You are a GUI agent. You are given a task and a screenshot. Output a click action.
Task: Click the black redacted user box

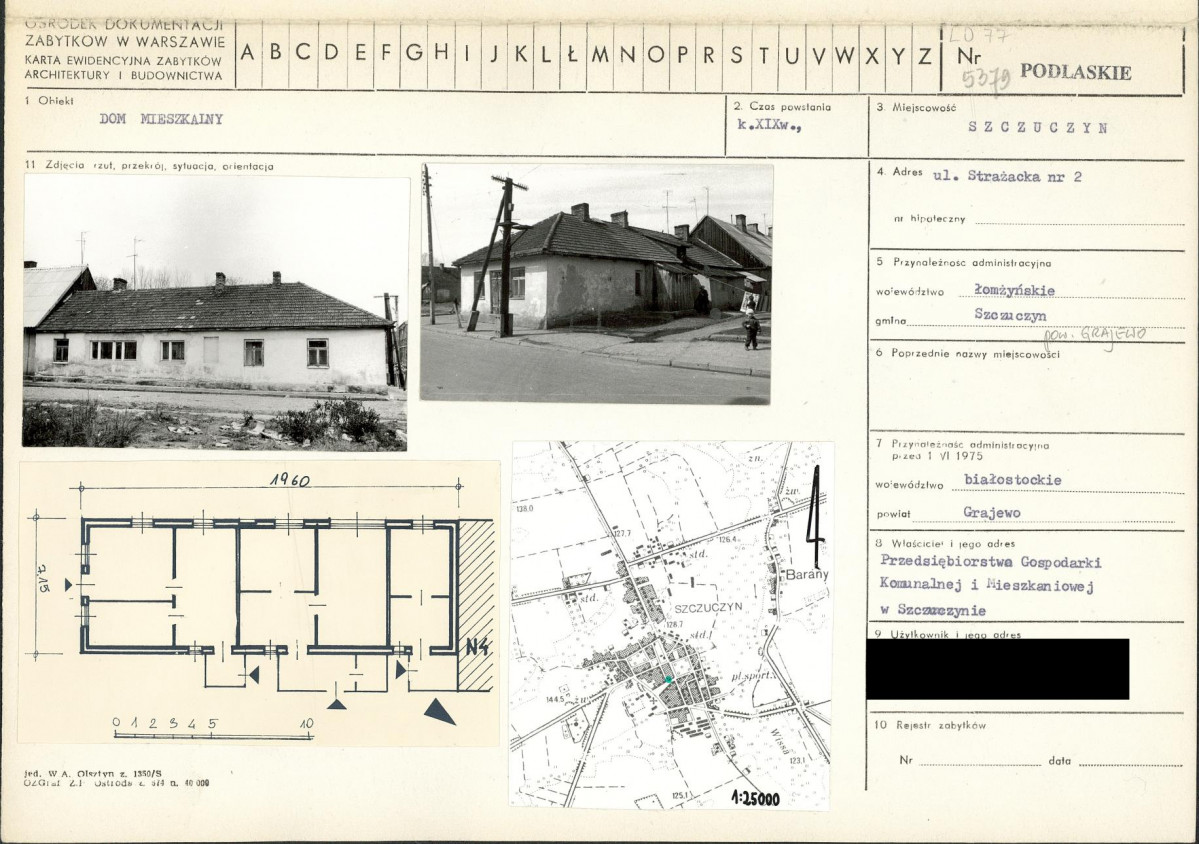(x=997, y=669)
